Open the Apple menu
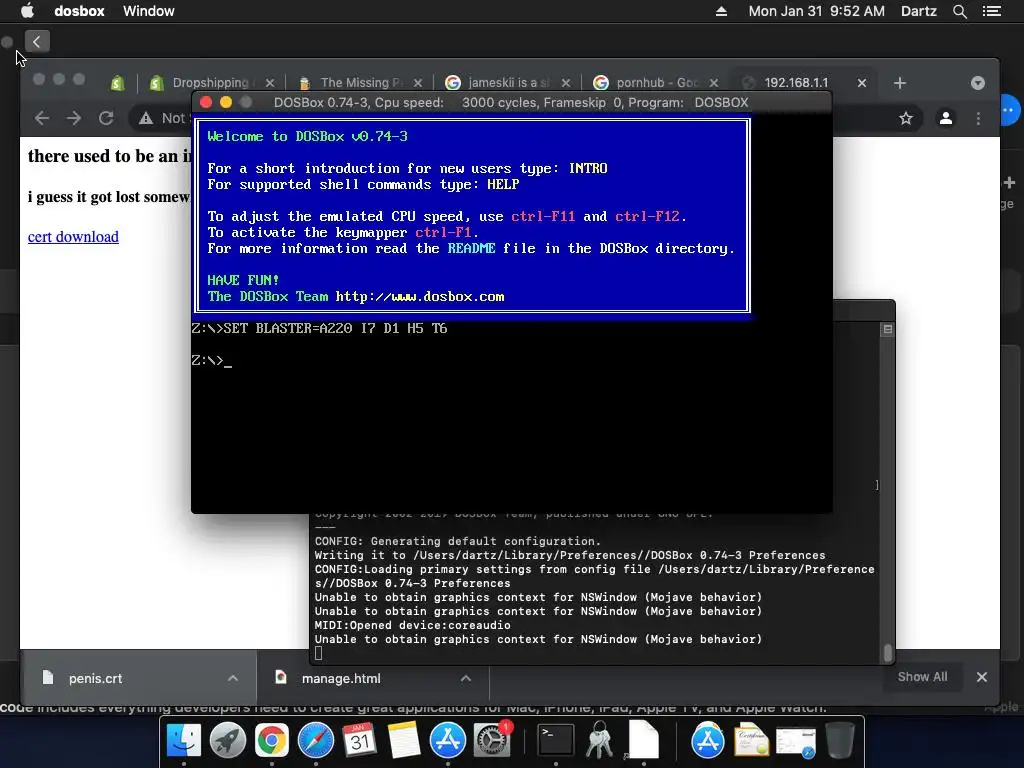Screen dimensions: 1024x768 tap(27, 11)
